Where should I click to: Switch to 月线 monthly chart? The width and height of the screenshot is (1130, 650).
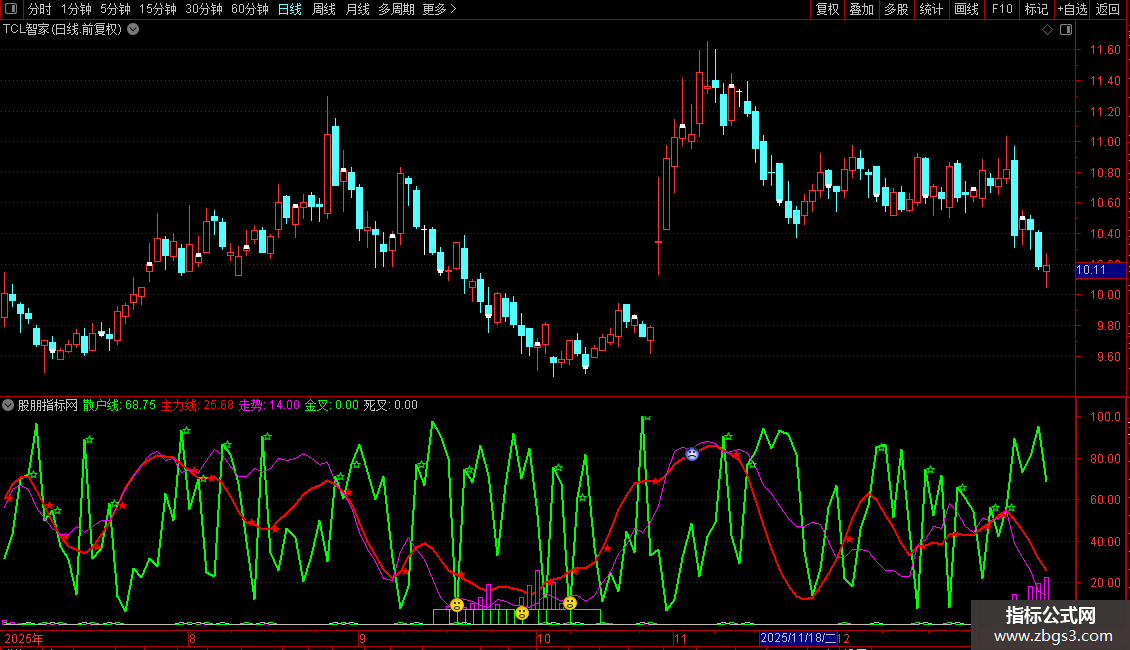(x=357, y=9)
